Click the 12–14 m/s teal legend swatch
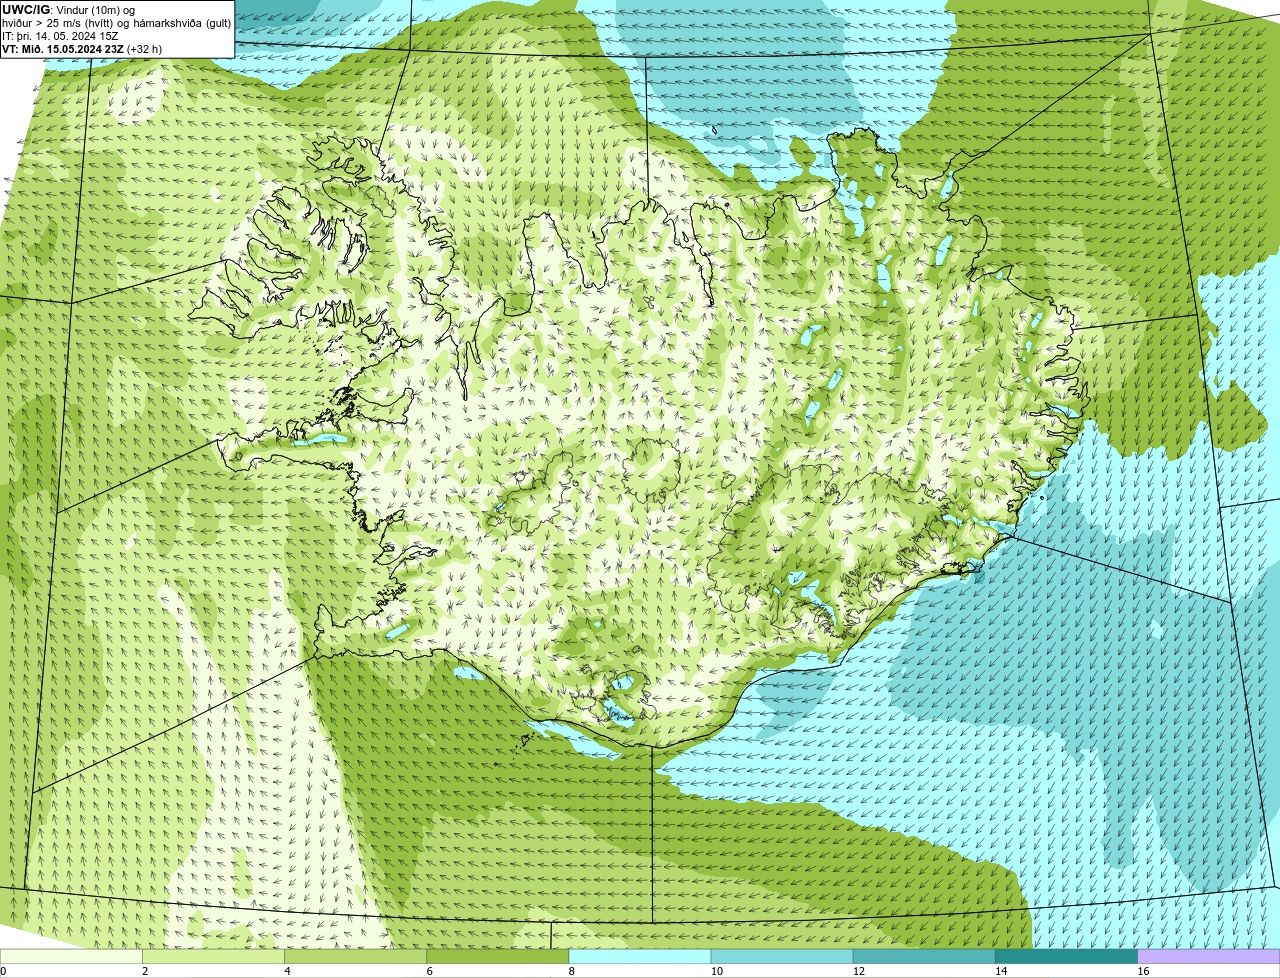 pos(924,956)
